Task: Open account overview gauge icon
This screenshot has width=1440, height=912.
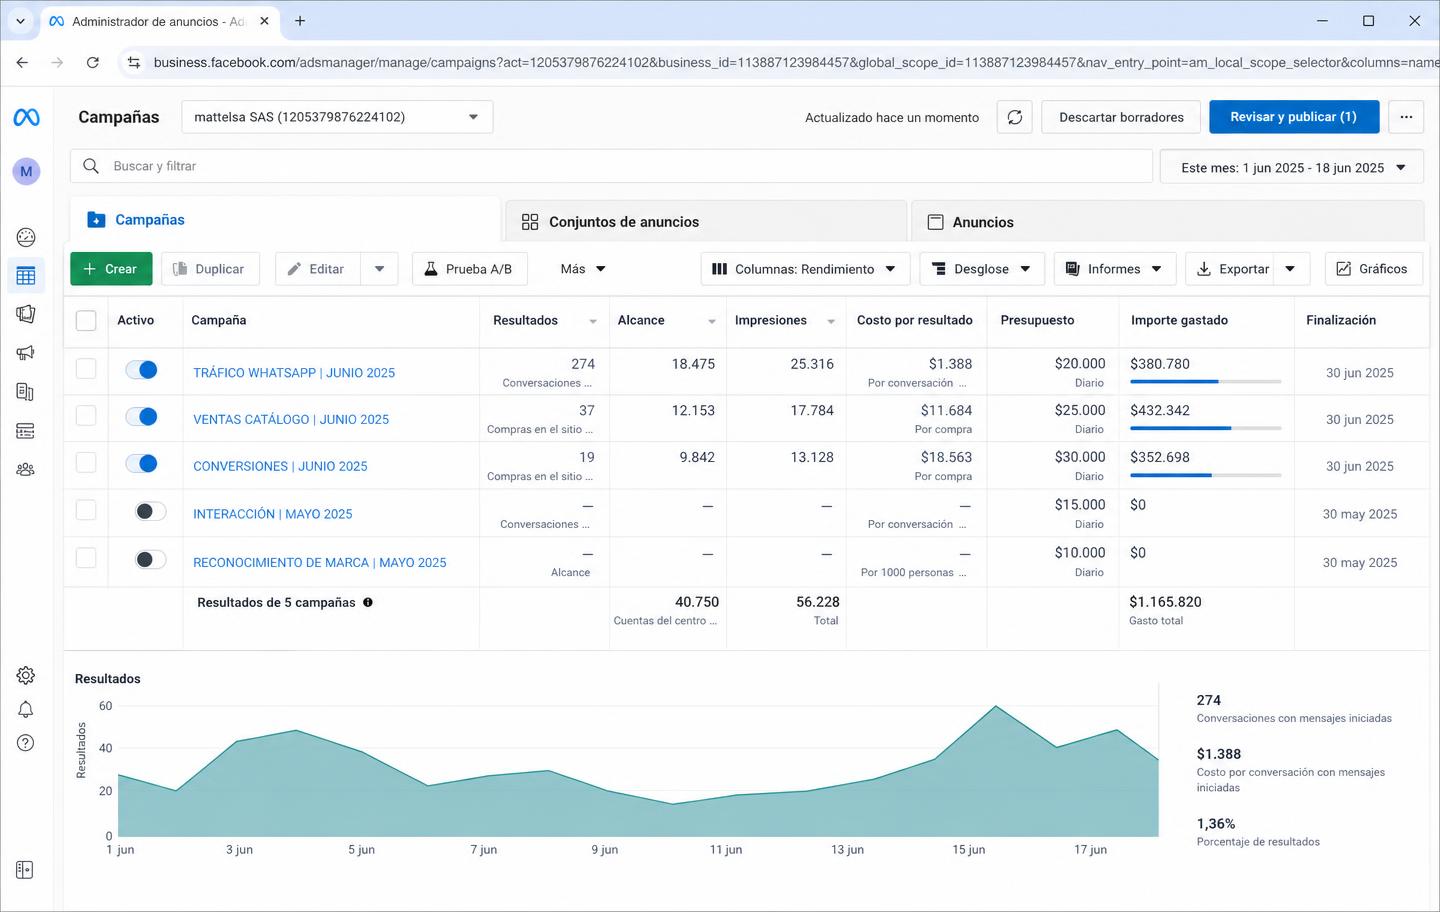Action: [x=26, y=237]
